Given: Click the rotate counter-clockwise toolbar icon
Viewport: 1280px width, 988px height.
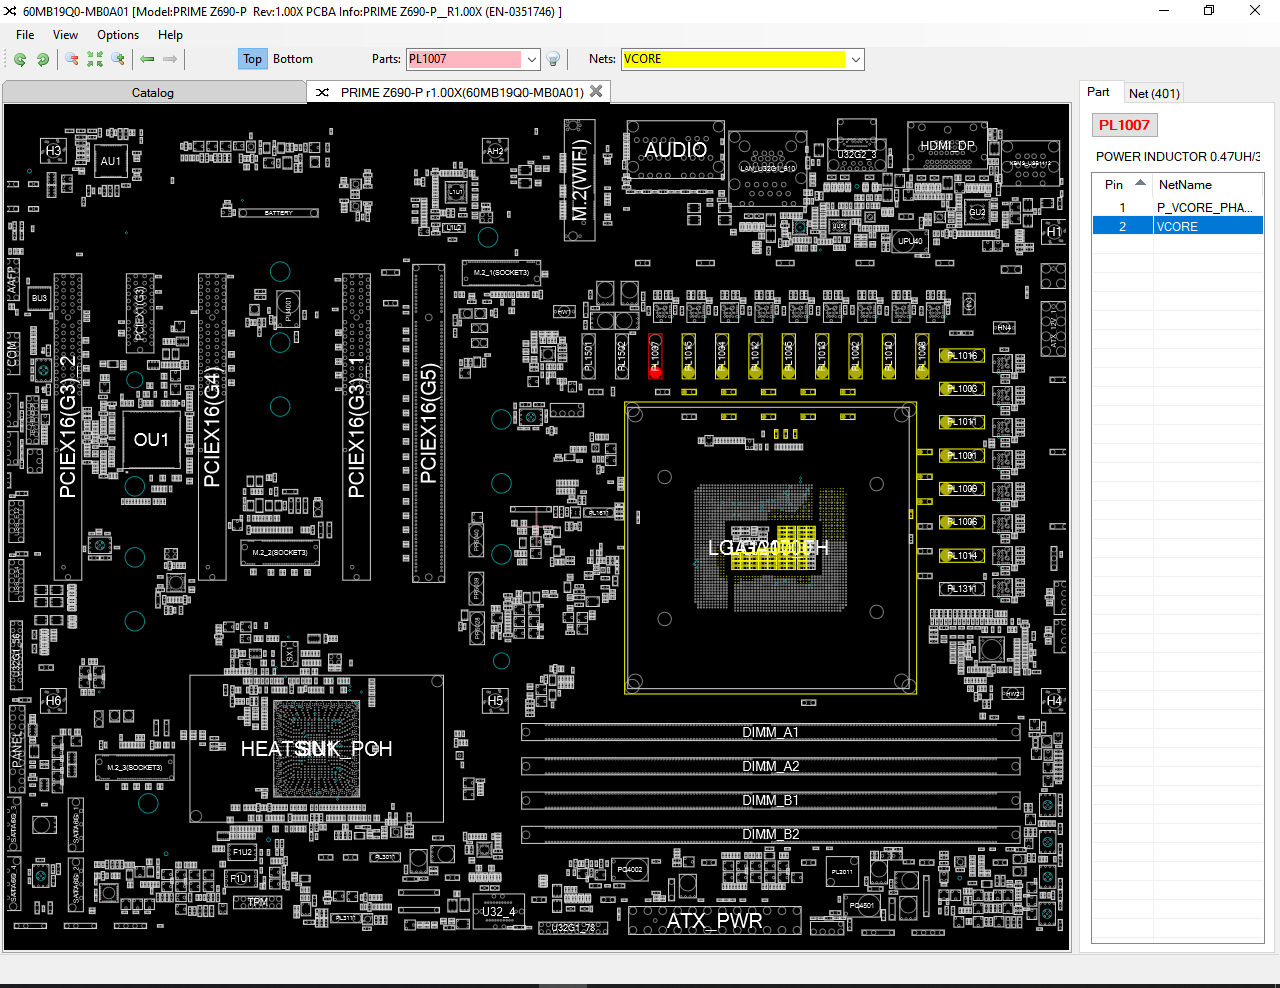Looking at the screenshot, I should pyautogui.click(x=20, y=59).
